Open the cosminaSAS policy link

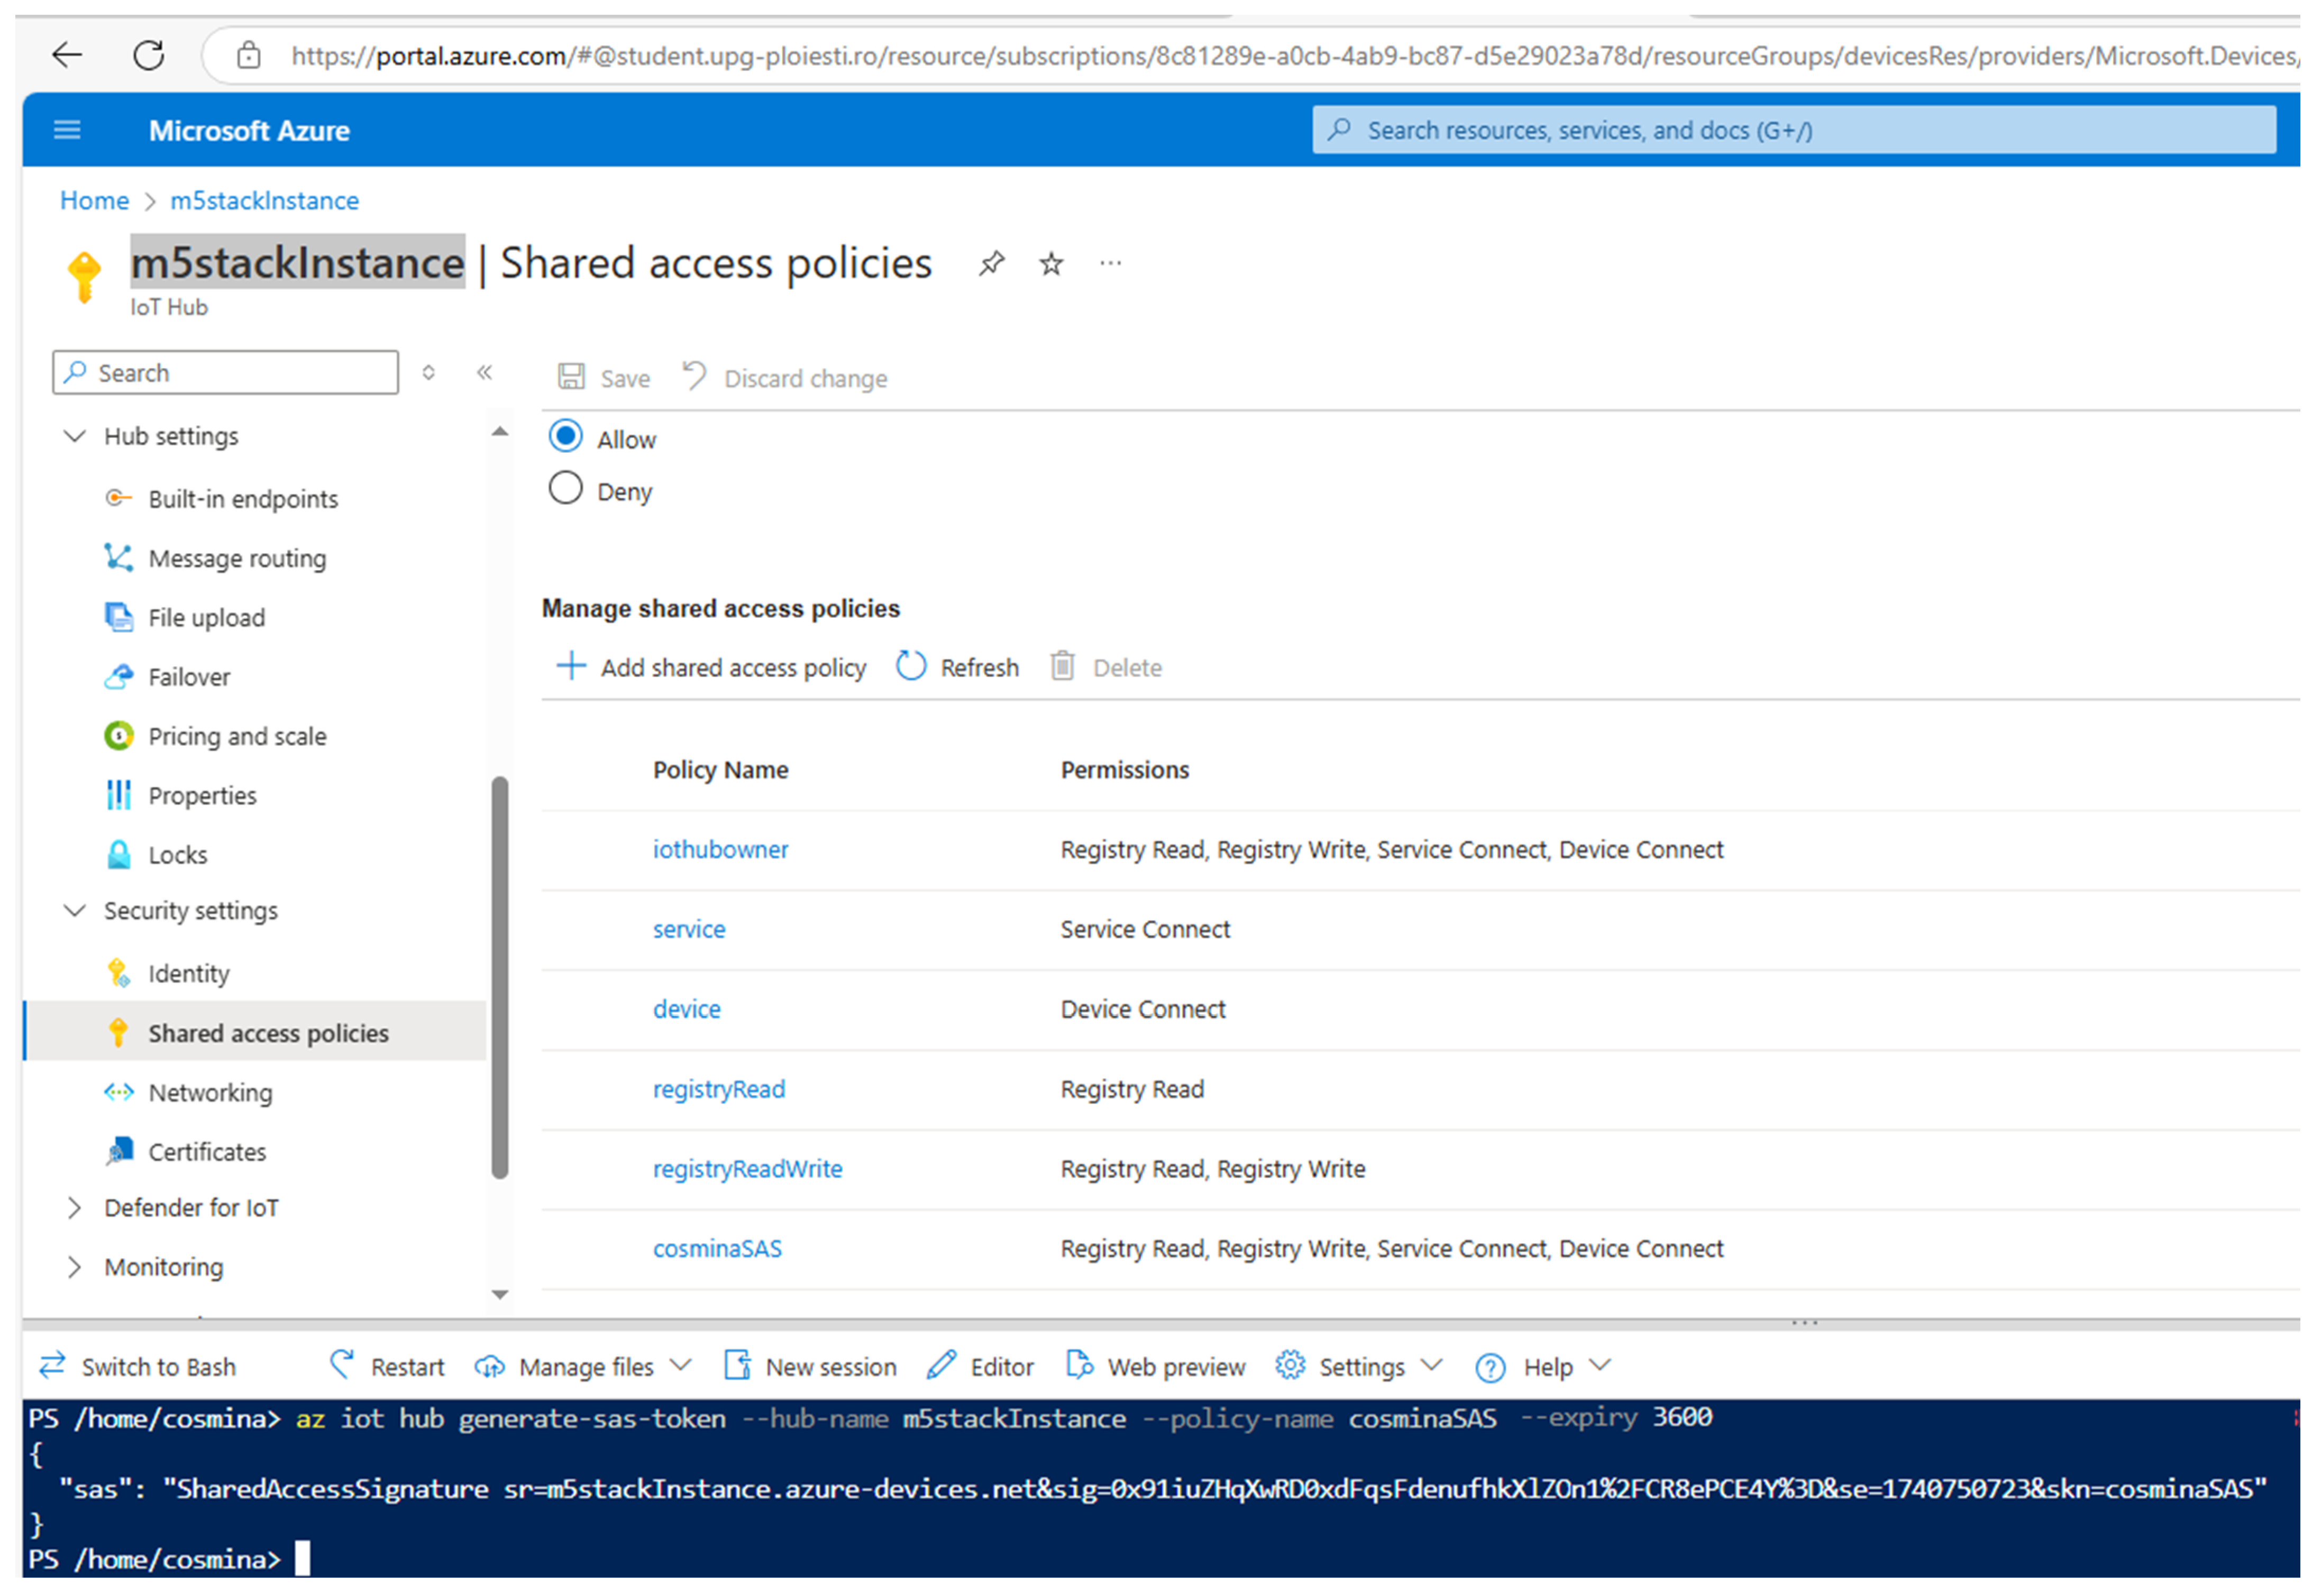717,1249
